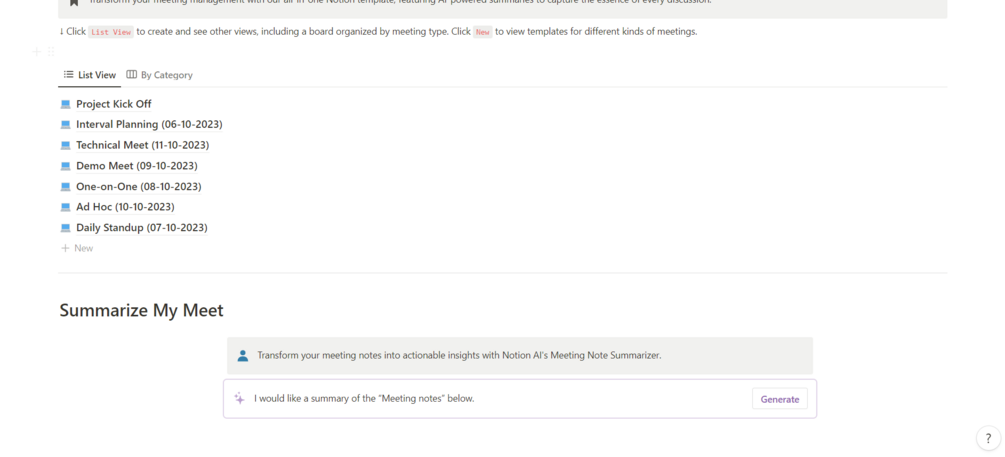Switch to the By Category tab
Image resolution: width=1005 pixels, height=457 pixels.
click(x=159, y=75)
